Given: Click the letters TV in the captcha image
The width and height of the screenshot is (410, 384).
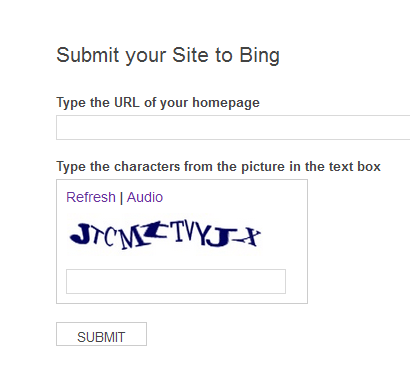Looking at the screenshot, I should pos(182,231).
